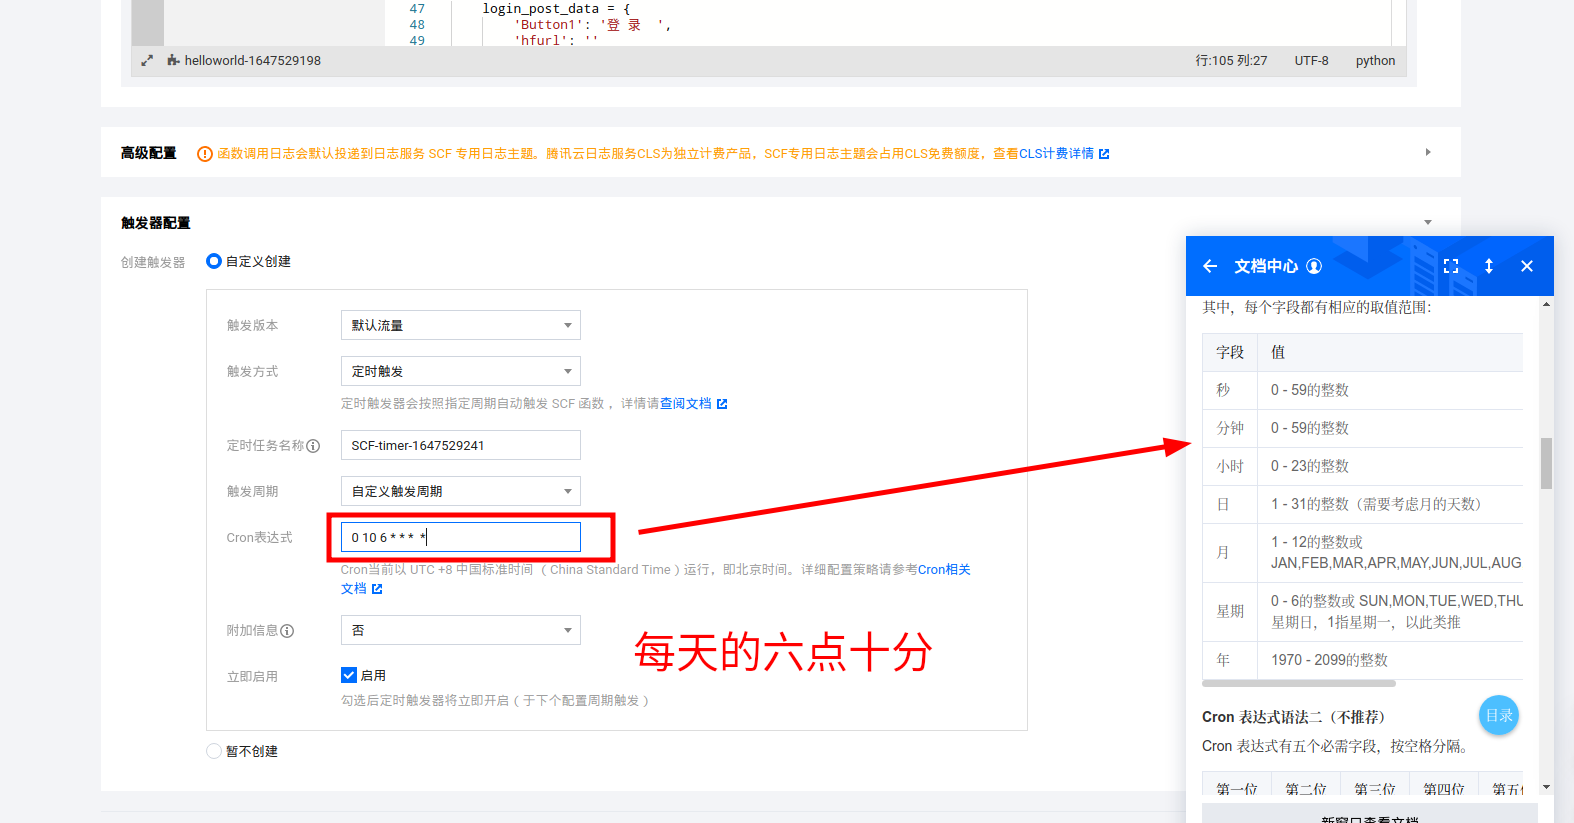This screenshot has width=1574, height=823.
Task: Click the info icon next to 附加信息
Action: (287, 631)
